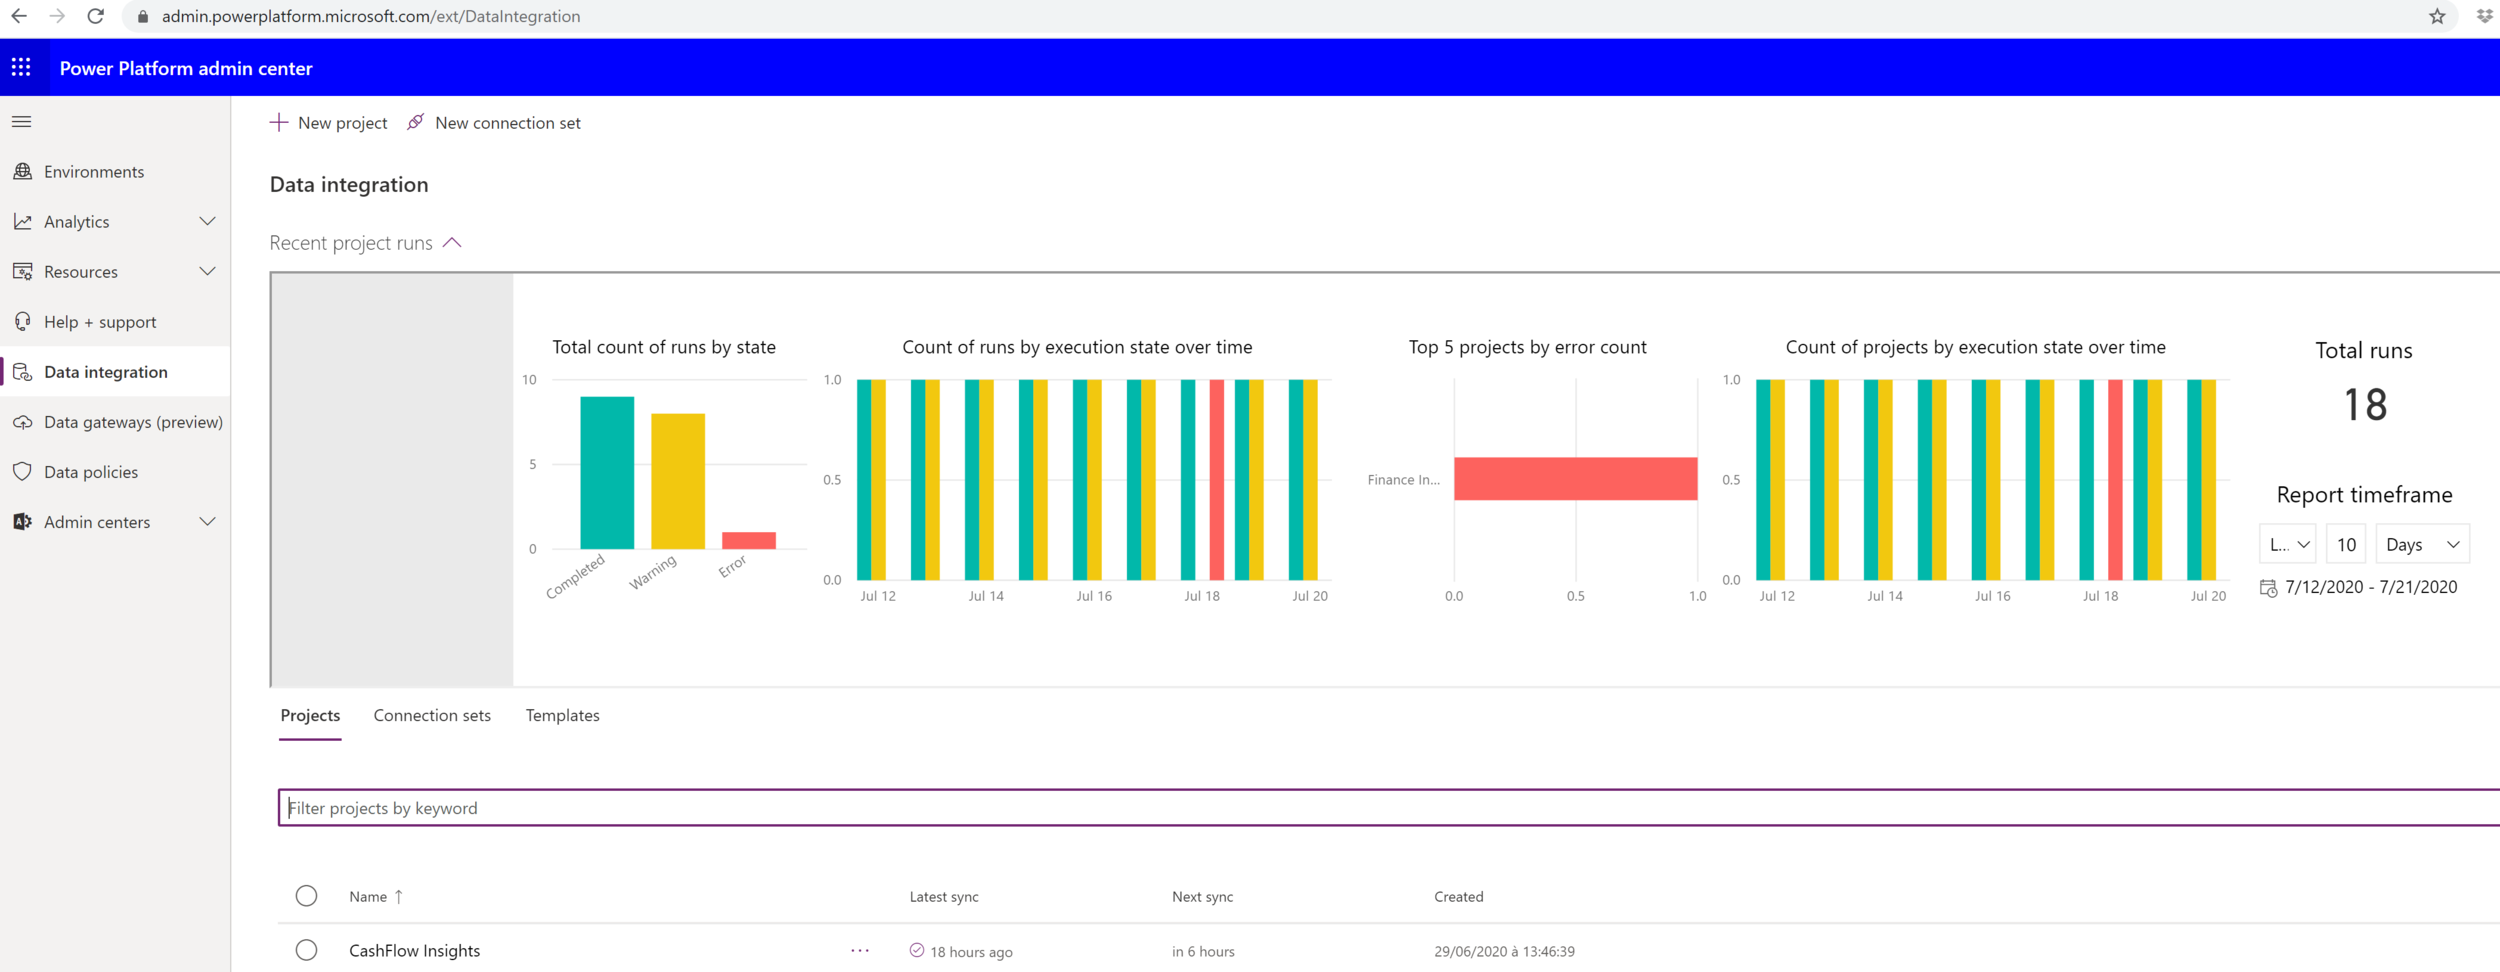Sort by Next sync column header
Image resolution: width=2500 pixels, height=972 pixels.
tap(1202, 897)
